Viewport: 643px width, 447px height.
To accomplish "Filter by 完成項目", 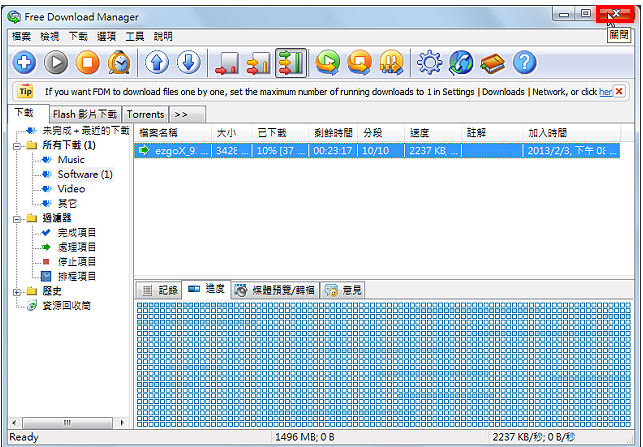I will (x=77, y=233).
